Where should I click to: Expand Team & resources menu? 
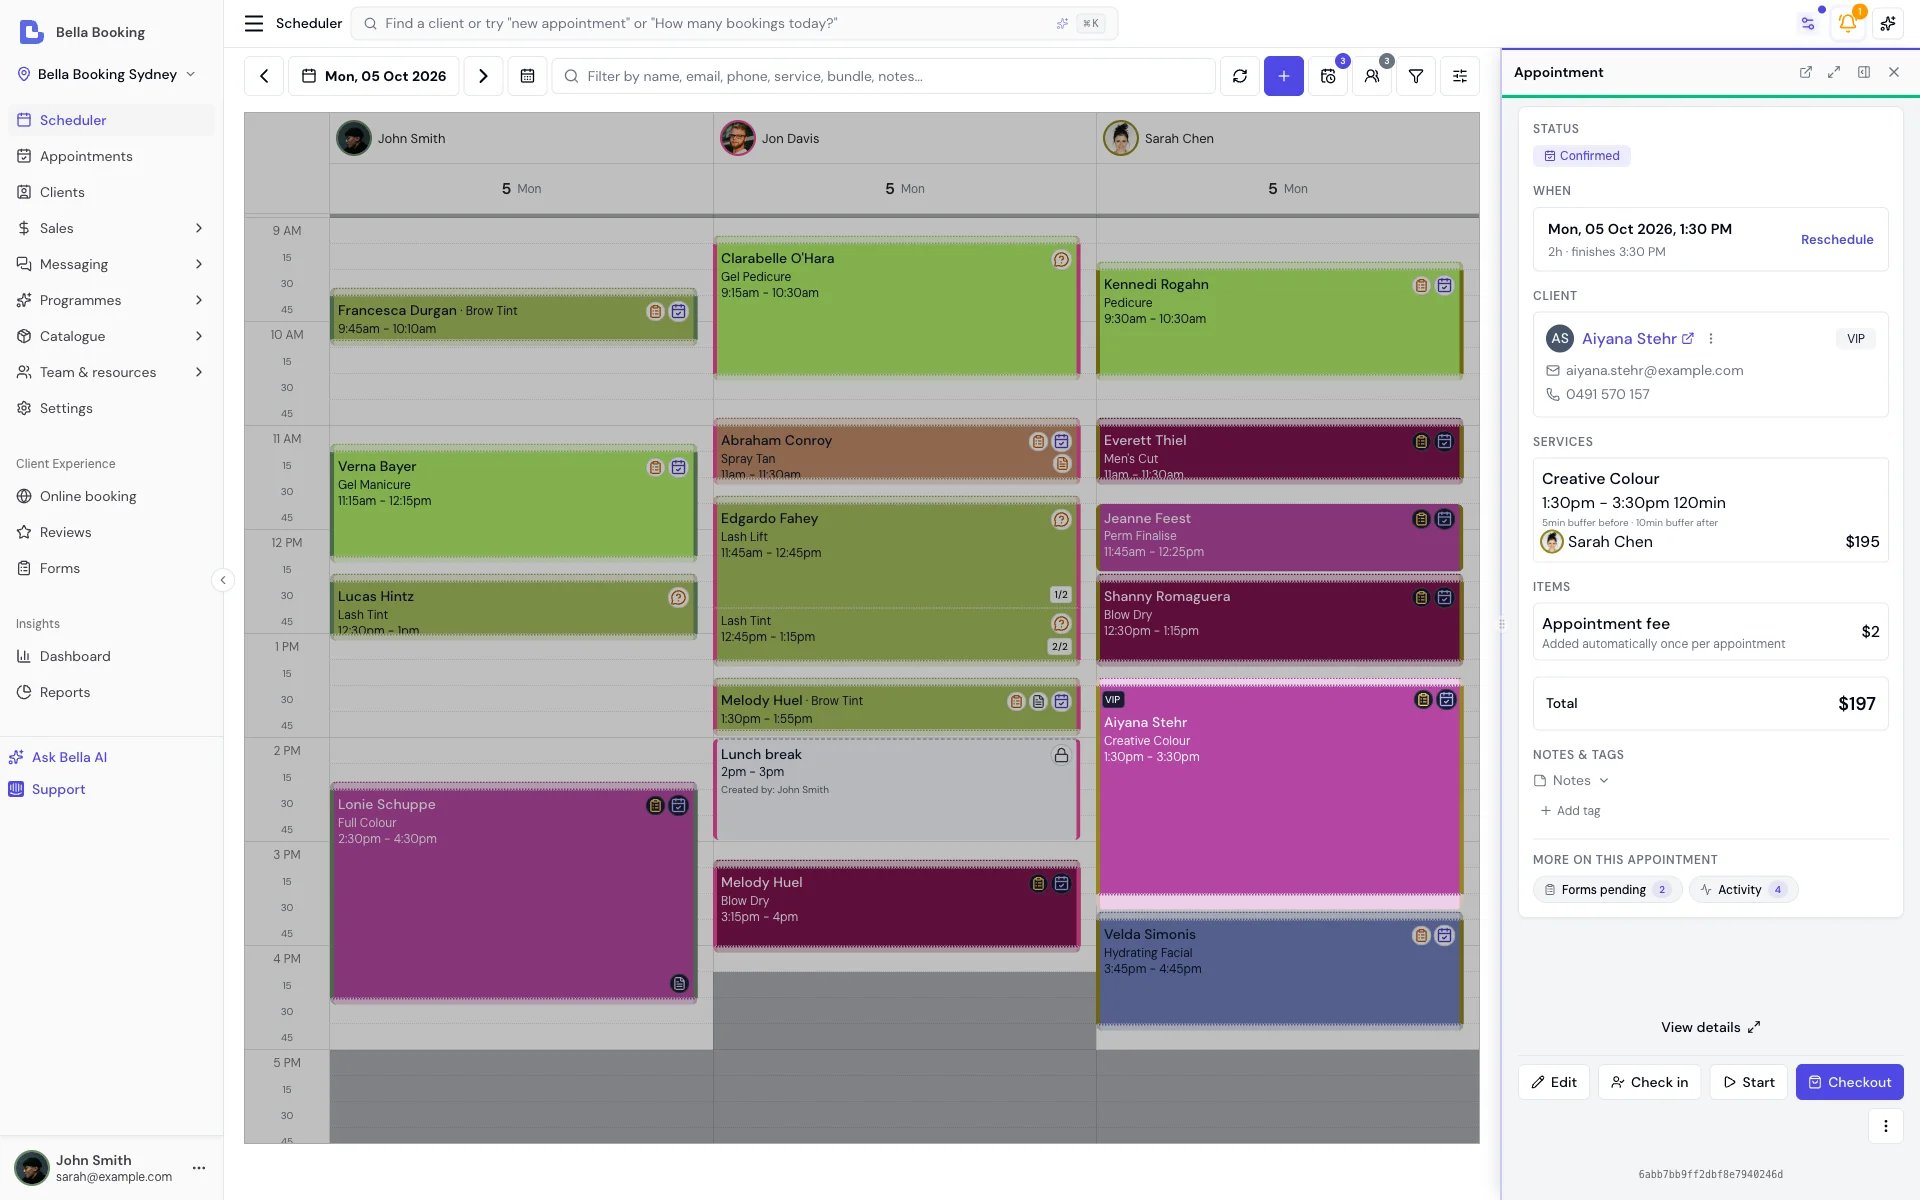coord(111,372)
